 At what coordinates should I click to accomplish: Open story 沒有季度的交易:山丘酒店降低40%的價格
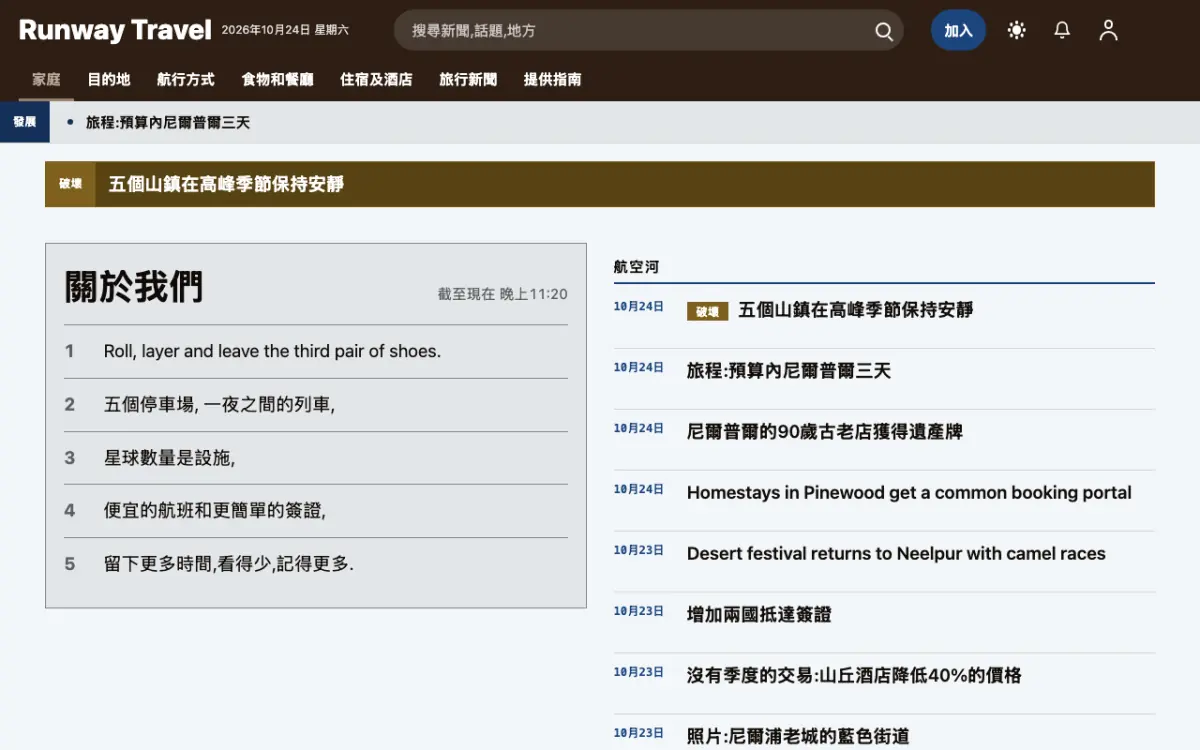point(854,676)
